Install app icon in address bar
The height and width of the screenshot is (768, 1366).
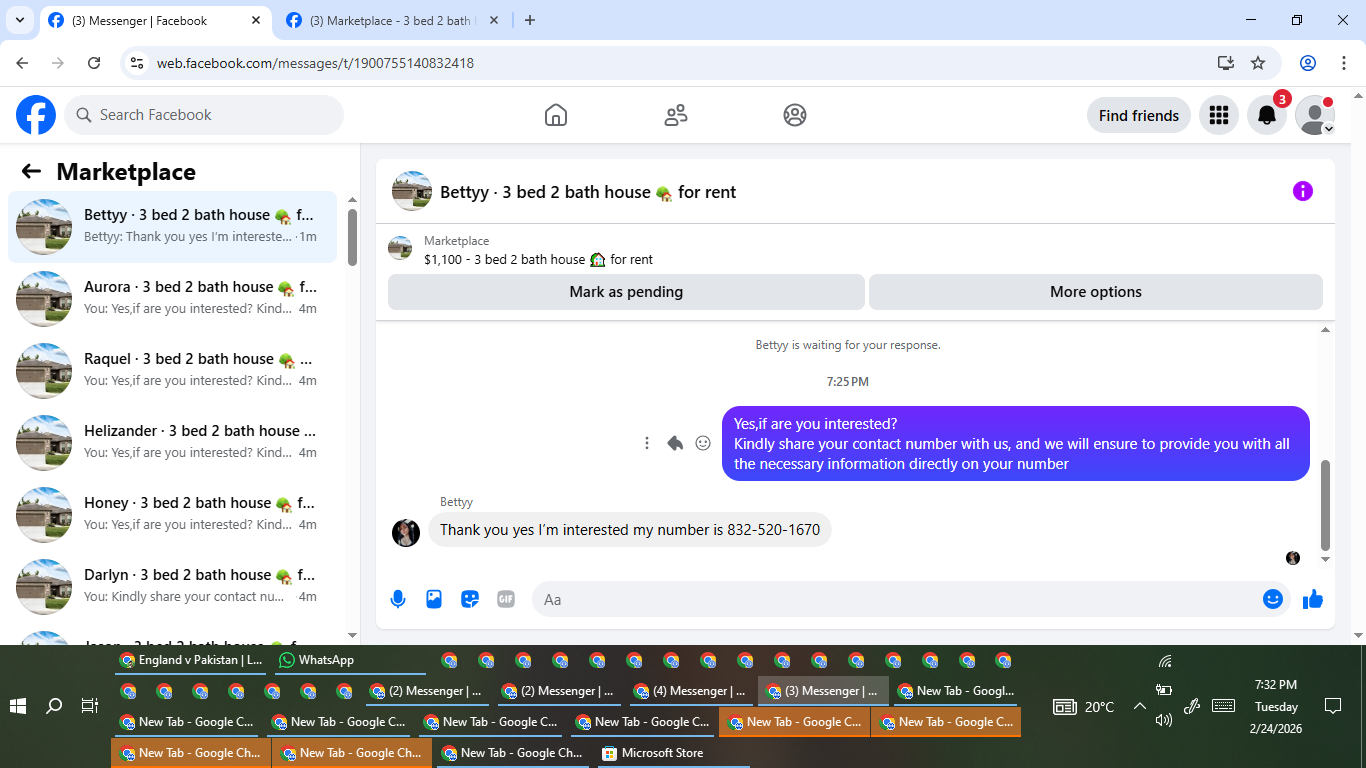pyautogui.click(x=1226, y=63)
